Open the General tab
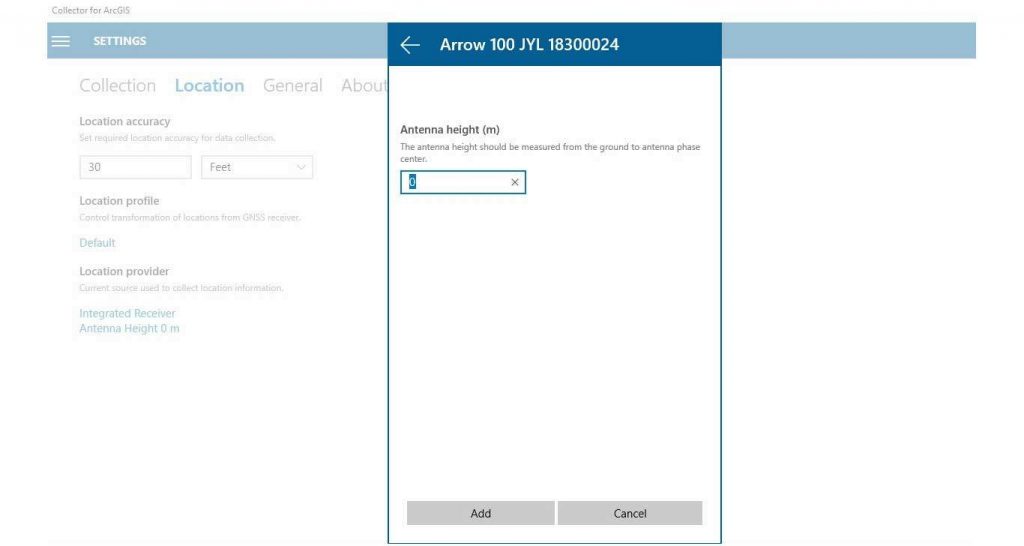This screenshot has height=546, width=1024. pyautogui.click(x=293, y=86)
